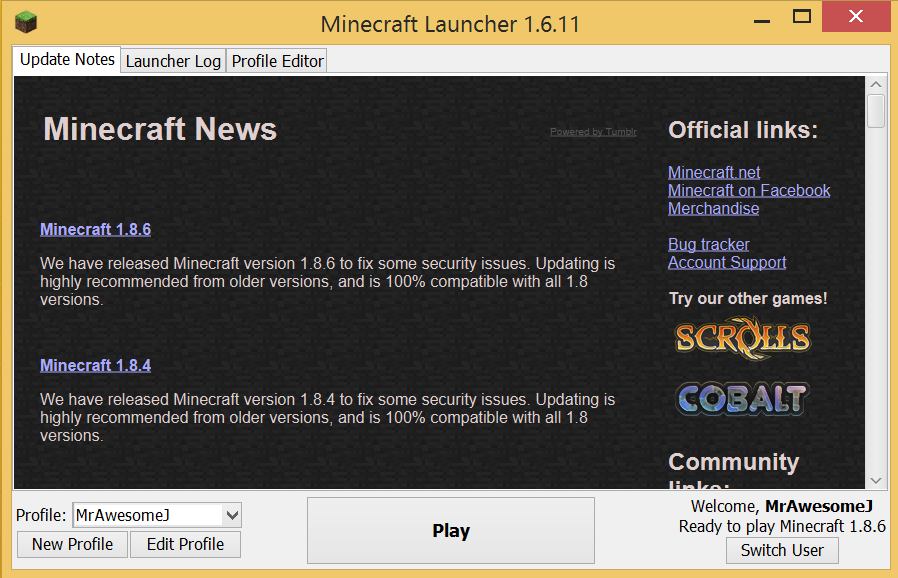
Task: Switch to the Launcher Log tab
Action: (x=173, y=61)
